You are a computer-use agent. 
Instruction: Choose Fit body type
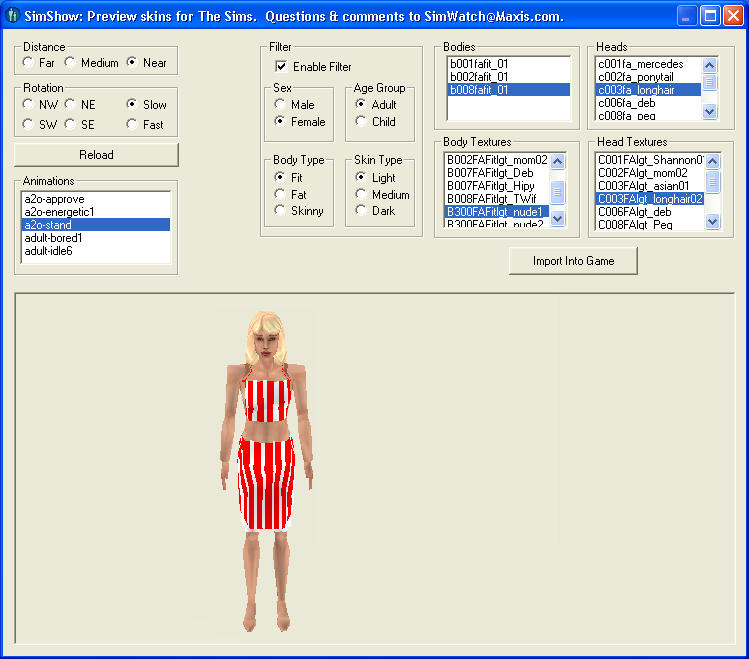coord(289,178)
